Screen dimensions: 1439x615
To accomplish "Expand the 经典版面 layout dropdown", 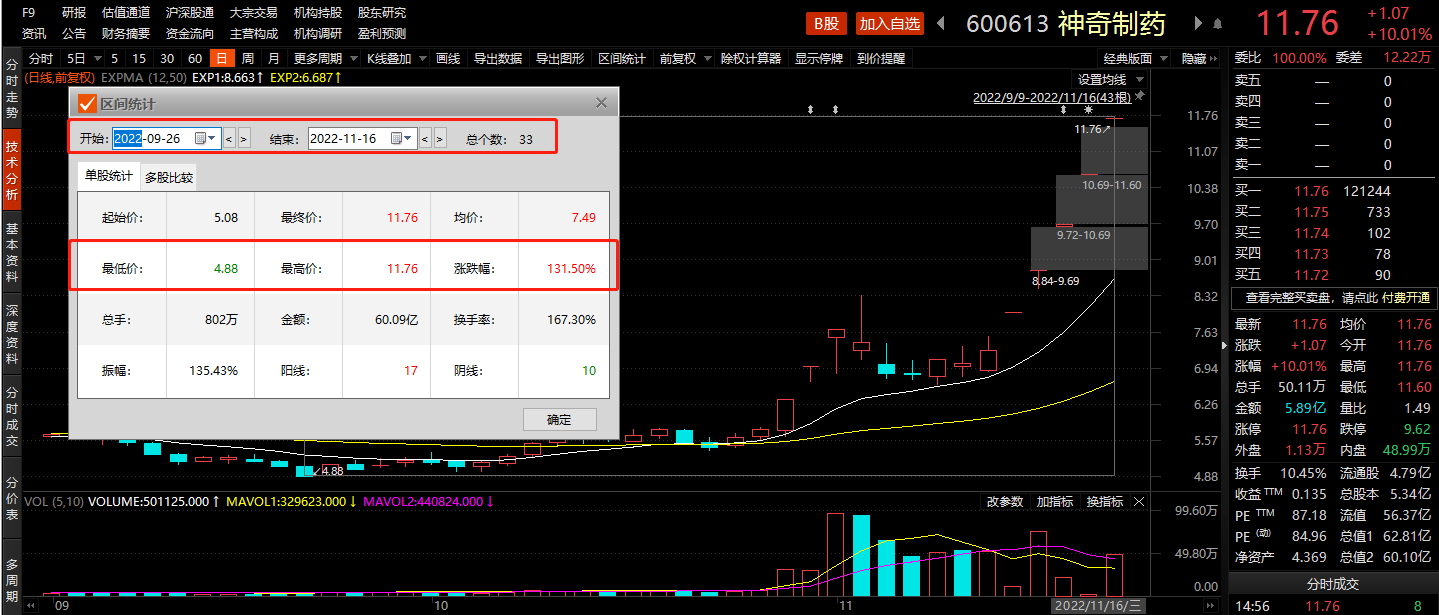I will point(1133,59).
